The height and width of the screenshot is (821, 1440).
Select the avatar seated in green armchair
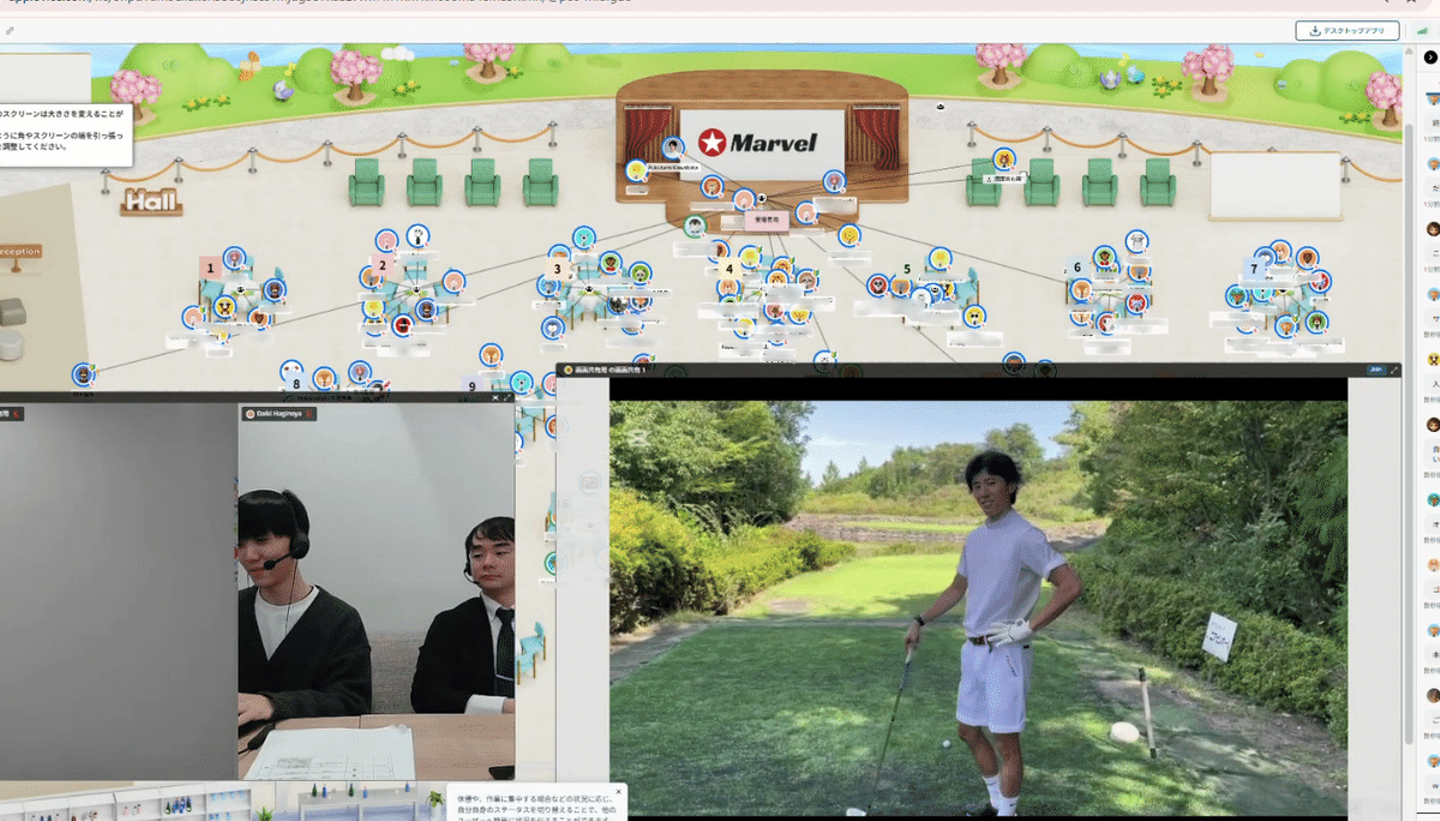pos(1004,160)
